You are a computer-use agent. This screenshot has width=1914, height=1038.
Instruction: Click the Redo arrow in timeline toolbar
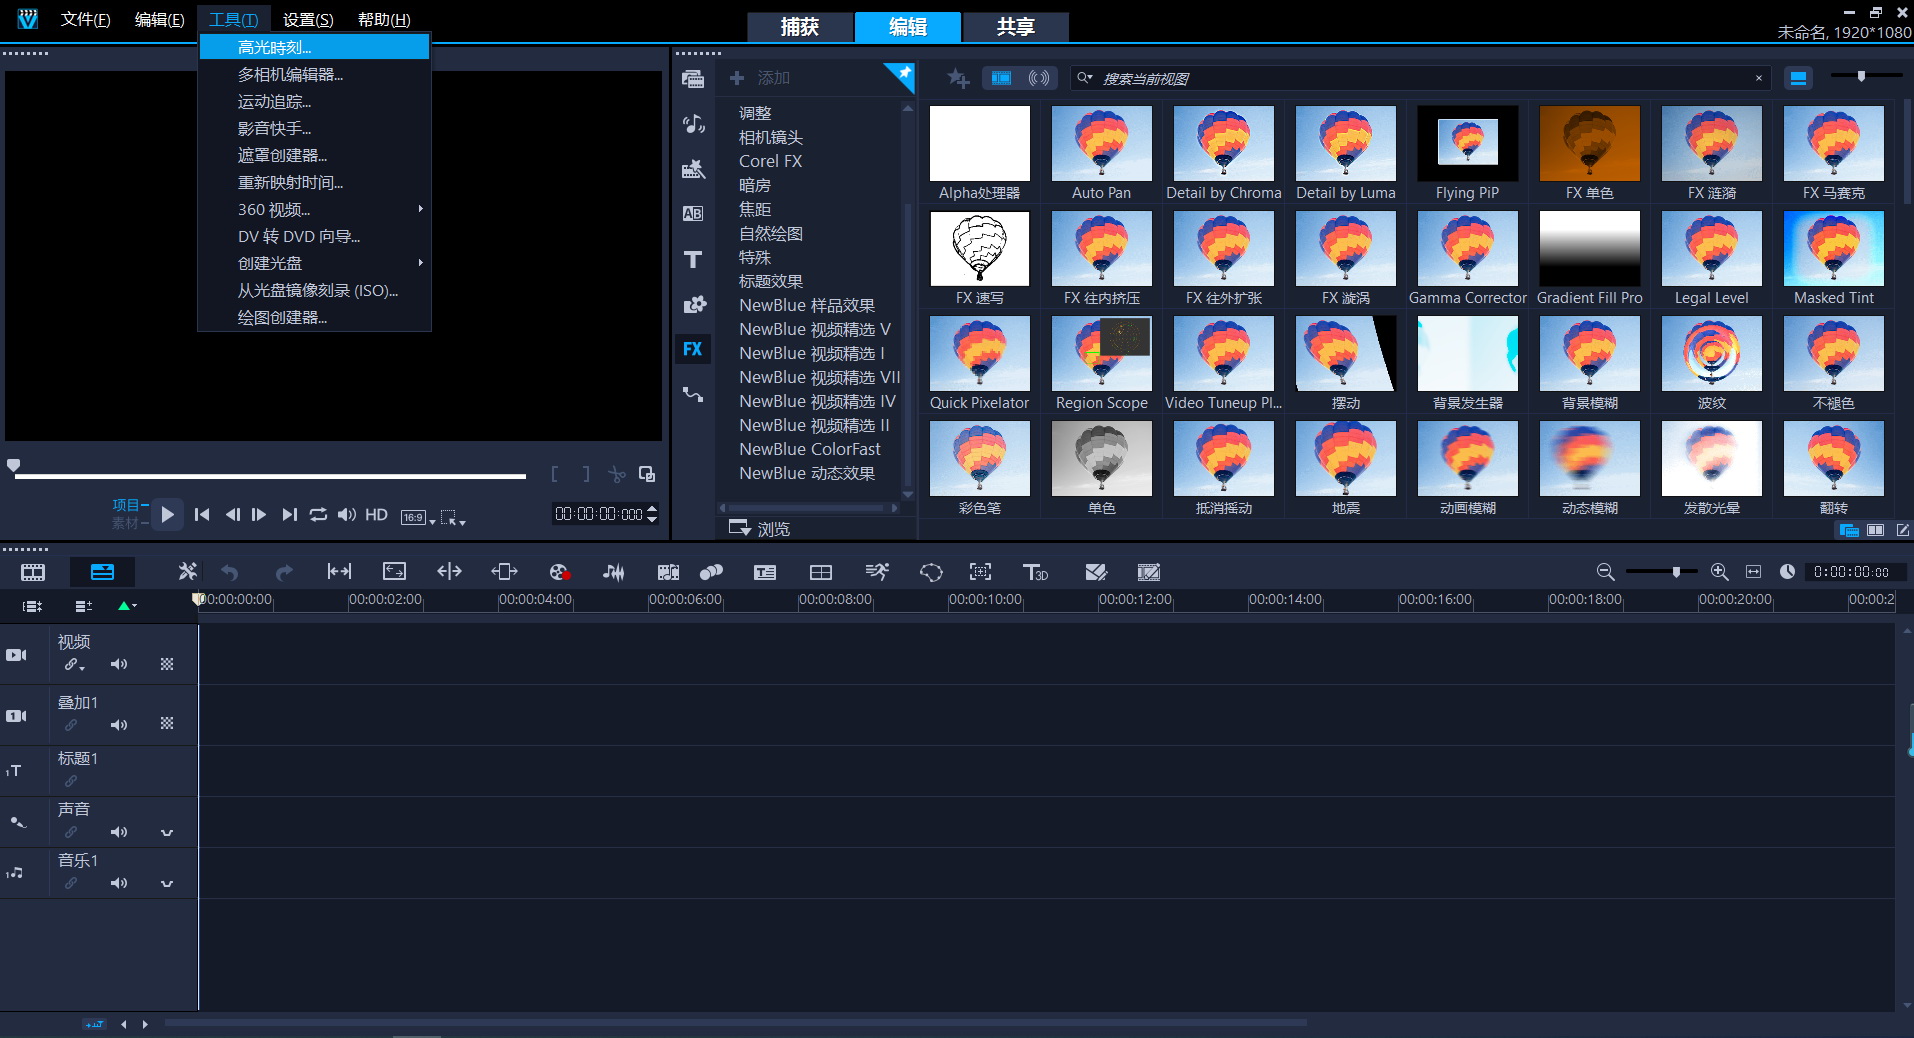coord(284,572)
